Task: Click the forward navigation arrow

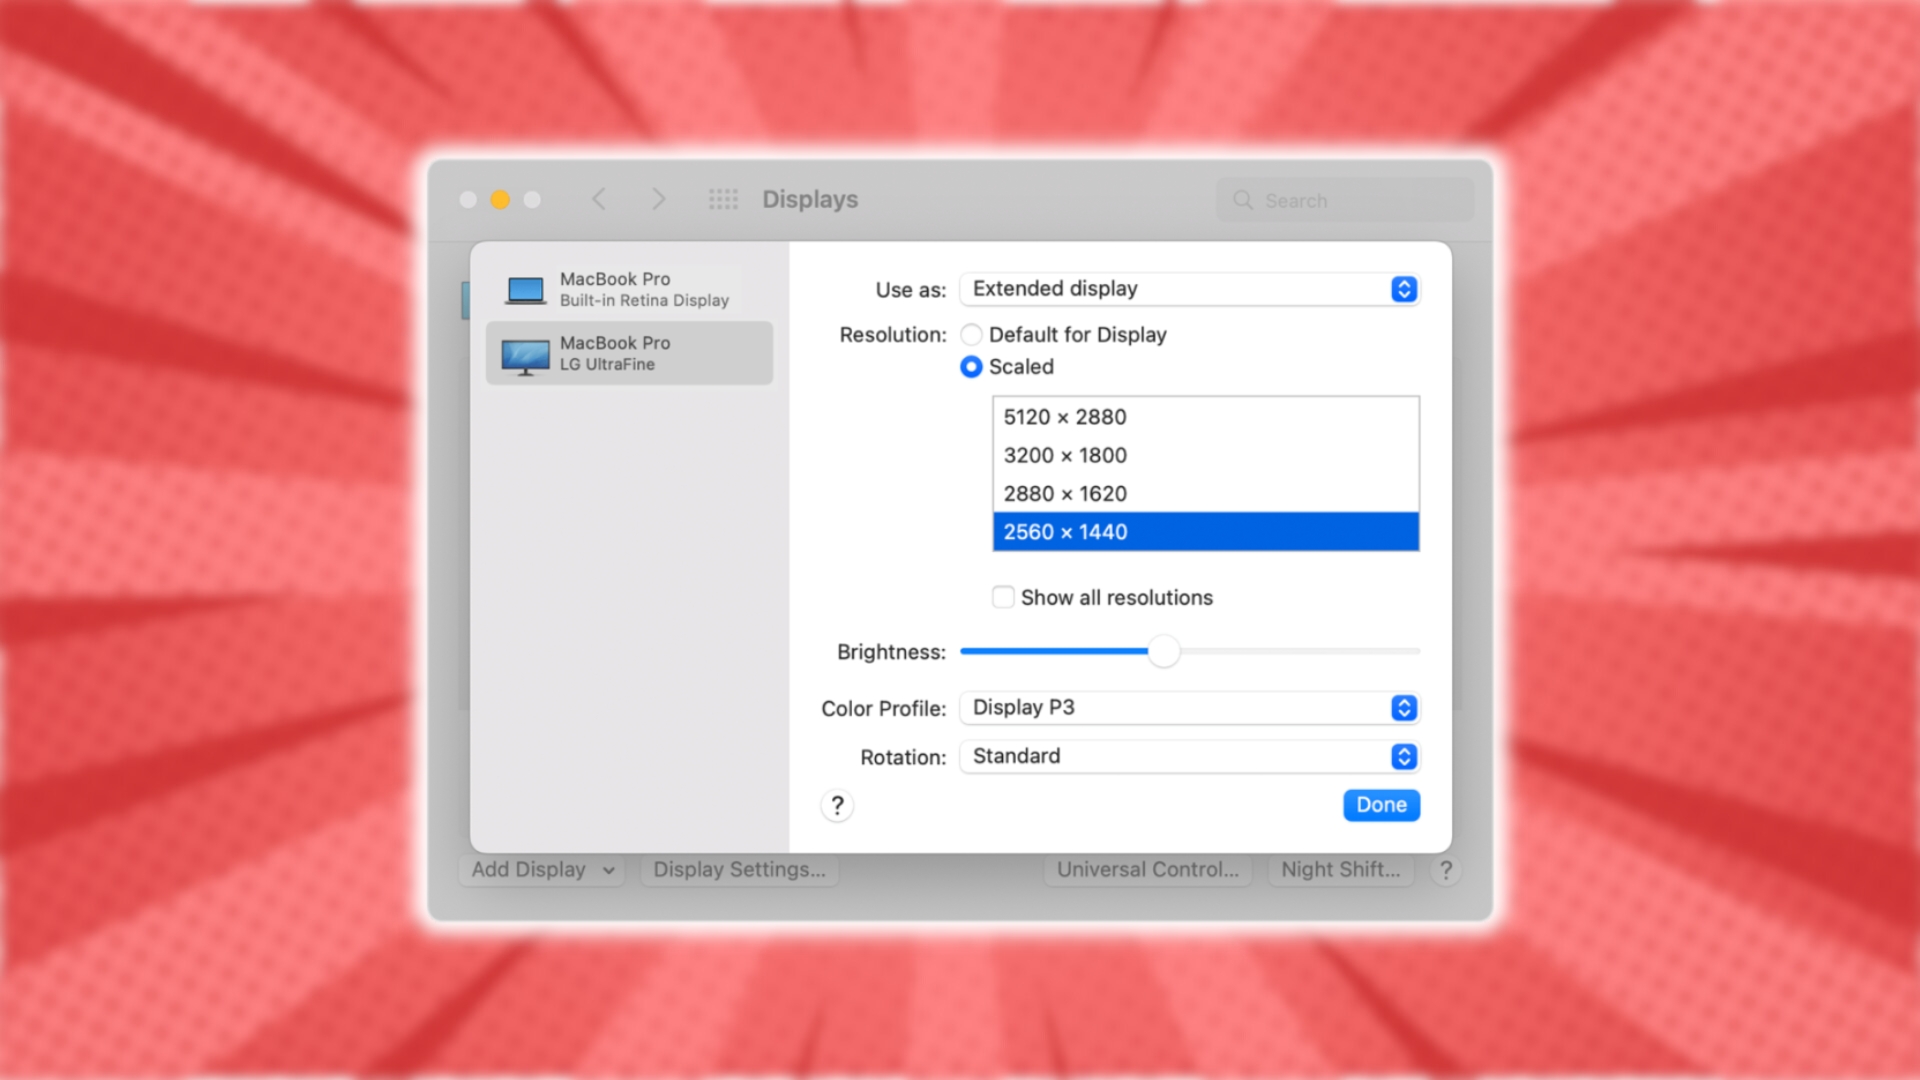Action: pyautogui.click(x=658, y=198)
